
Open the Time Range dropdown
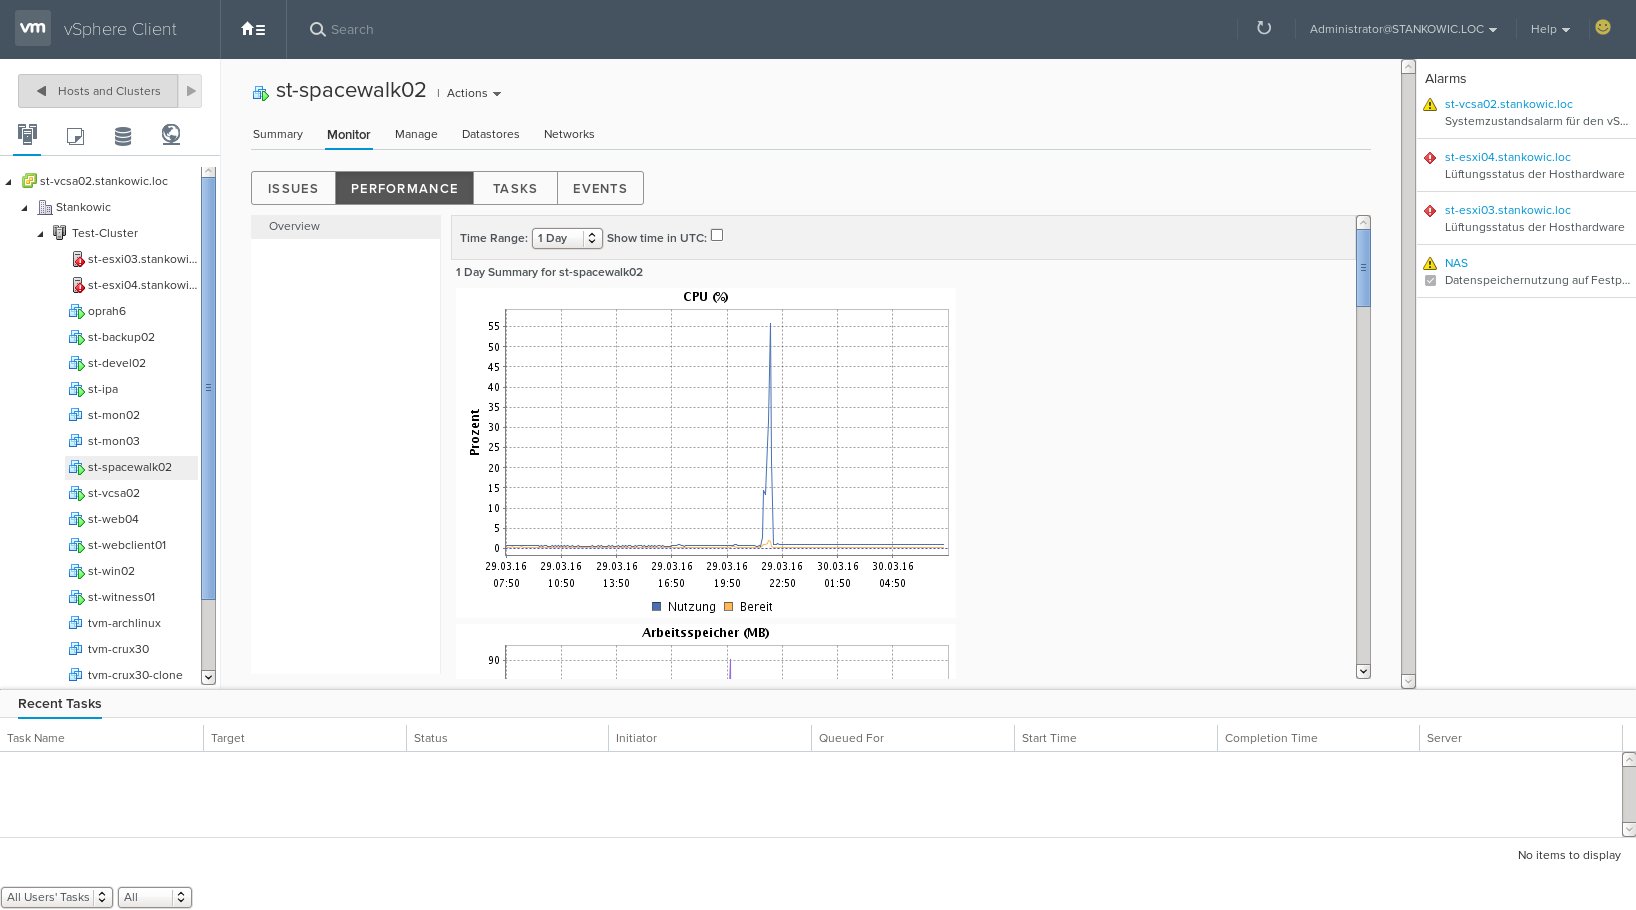(x=567, y=238)
